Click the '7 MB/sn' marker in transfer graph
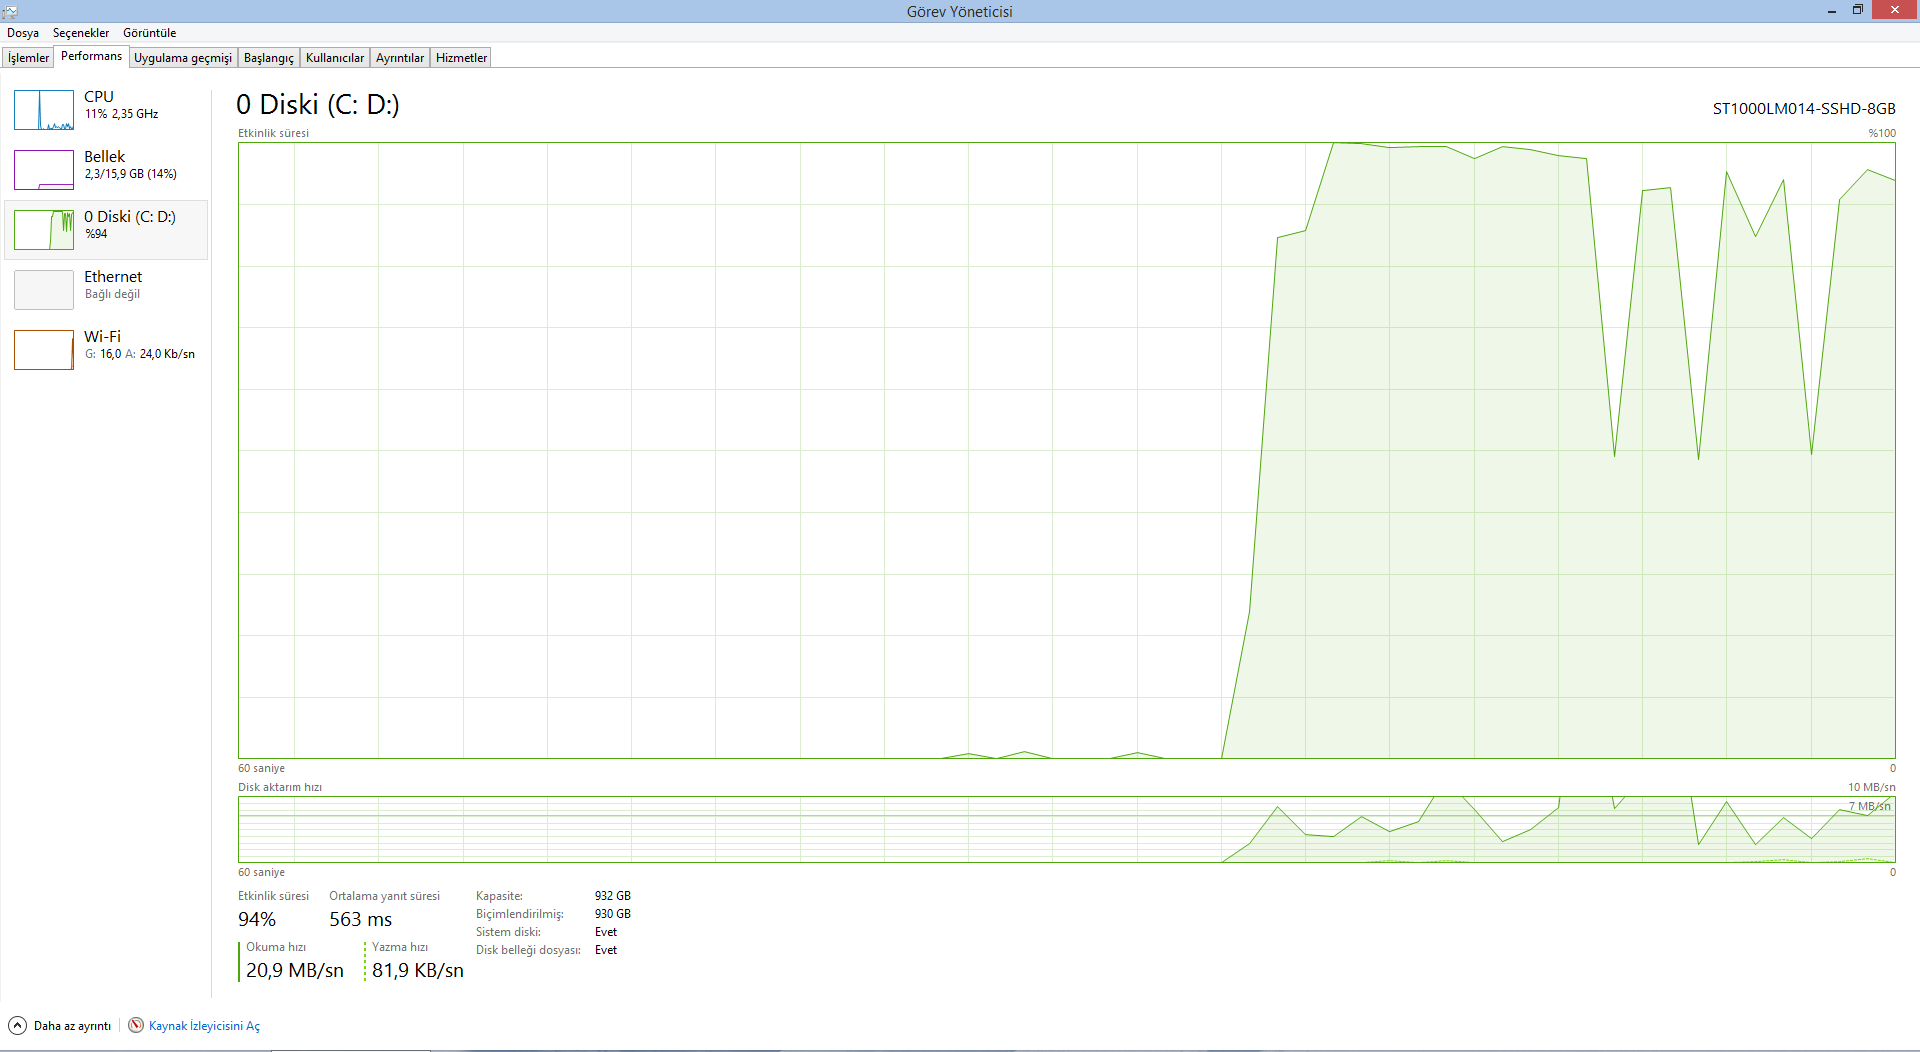Image resolution: width=1920 pixels, height=1052 pixels. 1870,806
